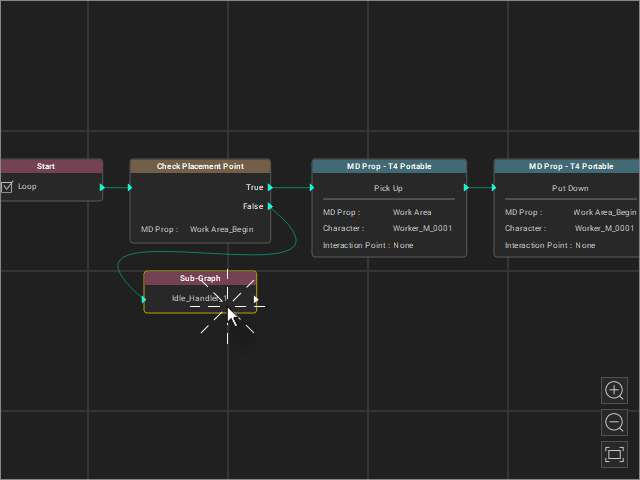Click the Worker_M_0001 character value in Pick Up node
The height and width of the screenshot is (480, 640).
coord(422,228)
